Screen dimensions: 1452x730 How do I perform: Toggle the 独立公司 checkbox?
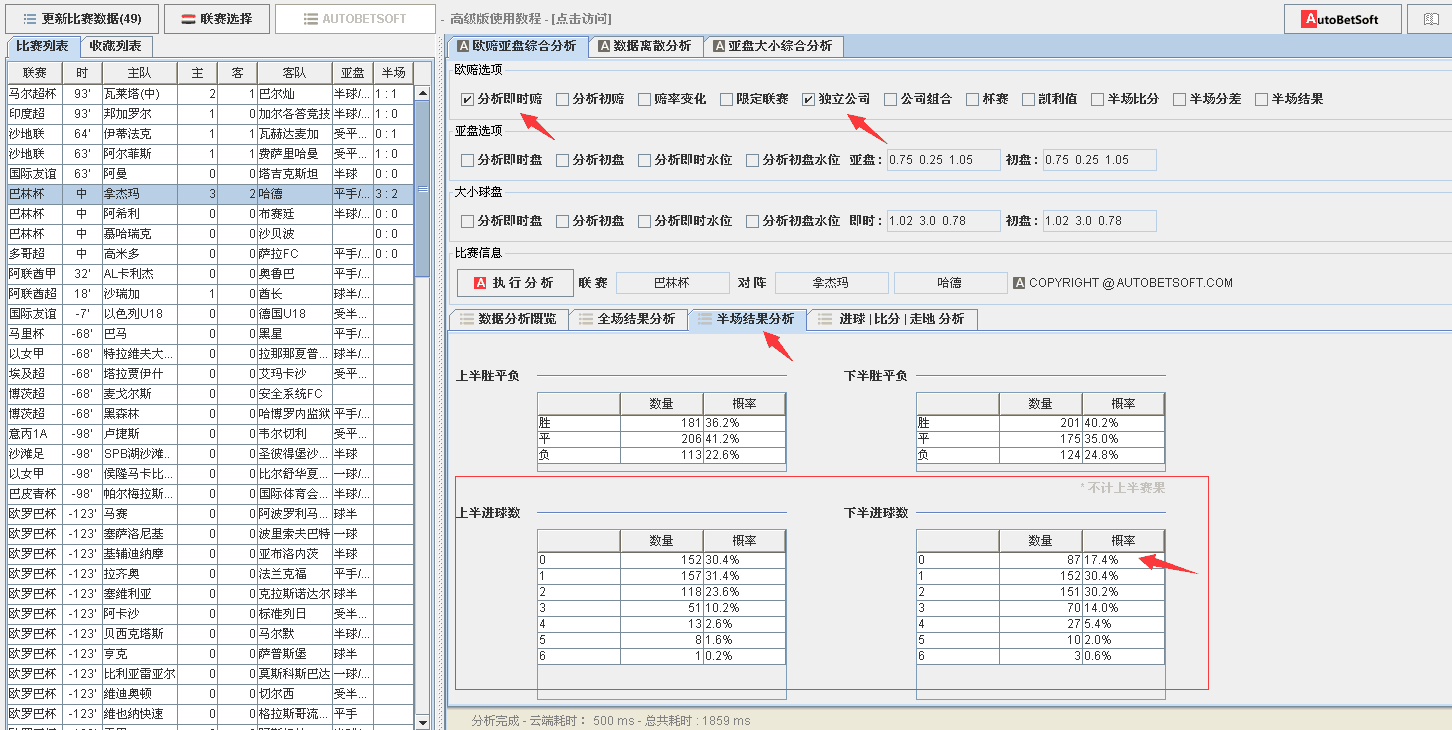[x=808, y=99]
